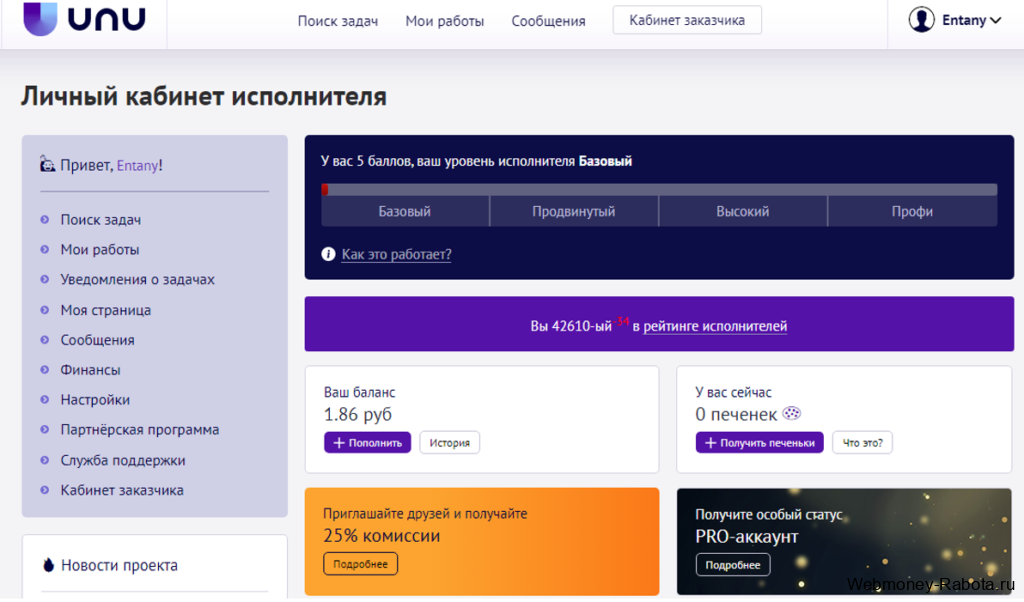Click the 0 печенек value text
Viewport: 1024px width, 602px height.
coord(736,415)
